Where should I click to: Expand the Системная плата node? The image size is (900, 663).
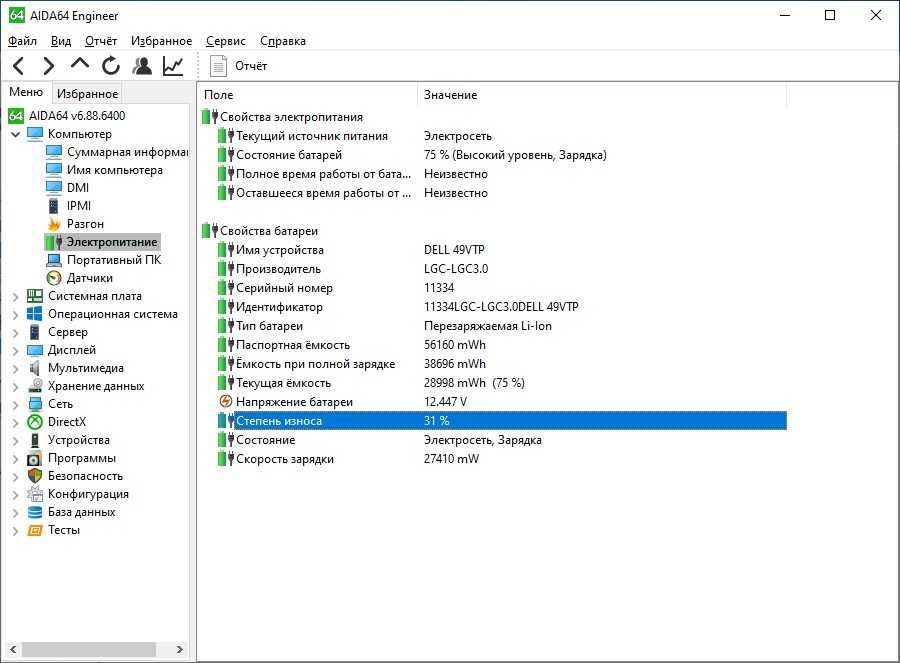[15, 297]
